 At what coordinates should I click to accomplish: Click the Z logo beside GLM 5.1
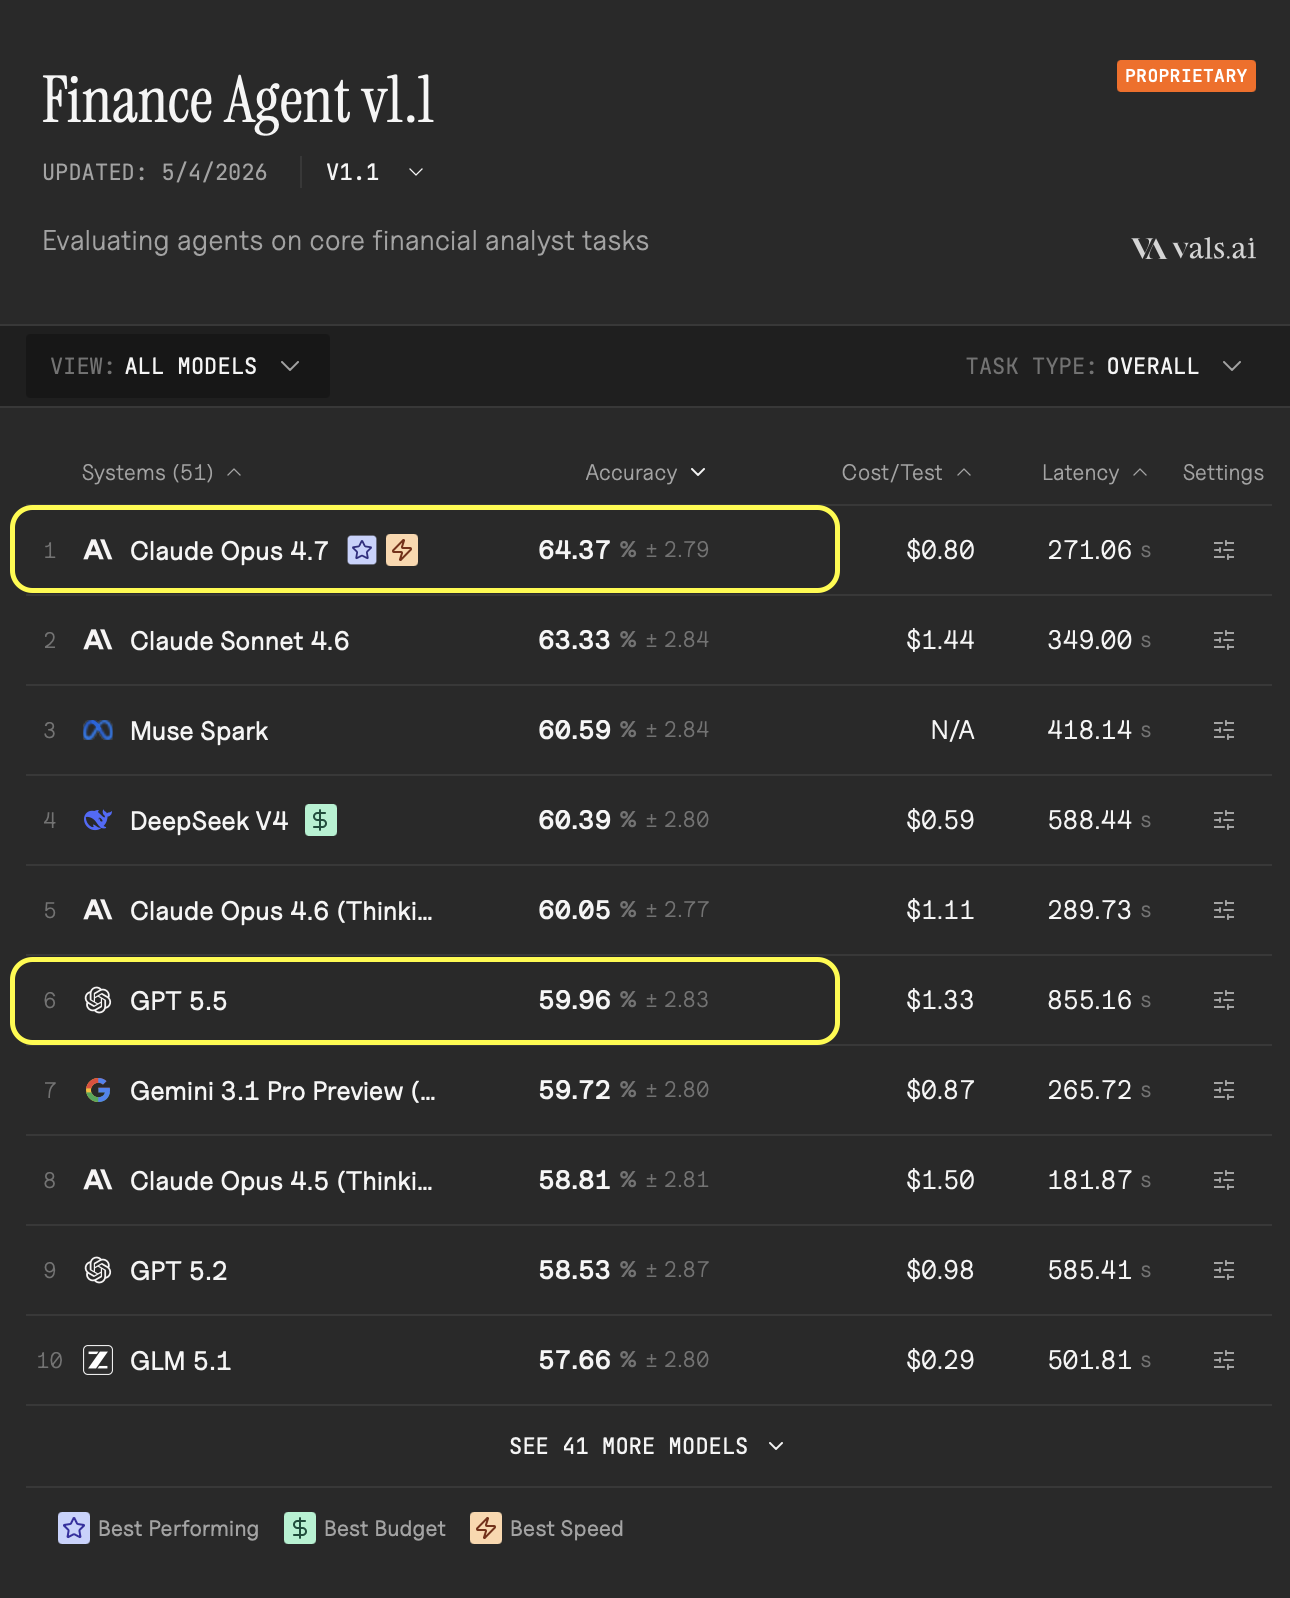[x=98, y=1360]
